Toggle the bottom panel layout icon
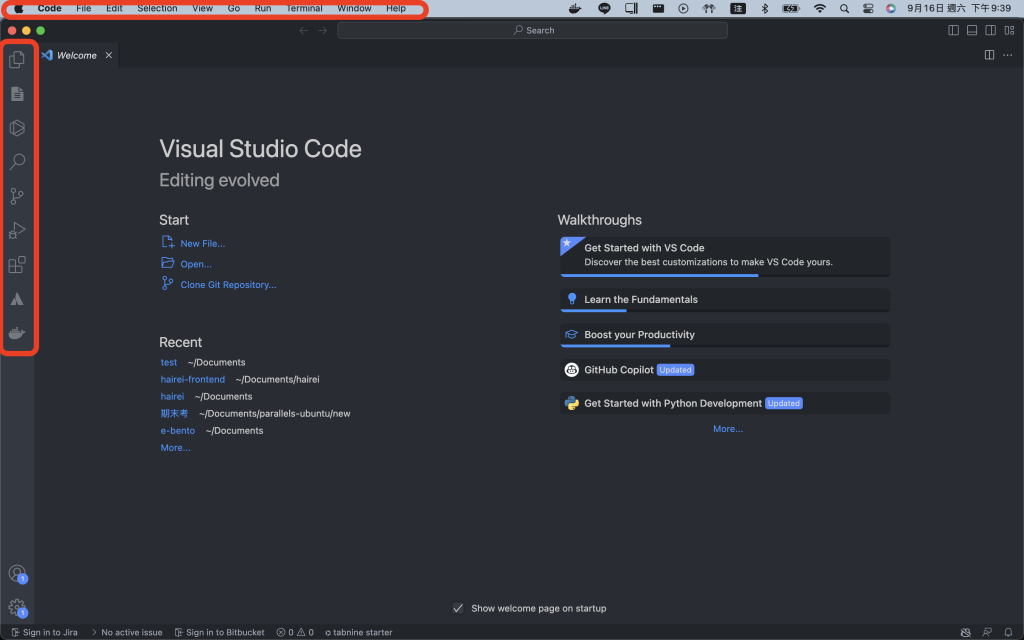This screenshot has height=640, width=1024. tap(972, 31)
